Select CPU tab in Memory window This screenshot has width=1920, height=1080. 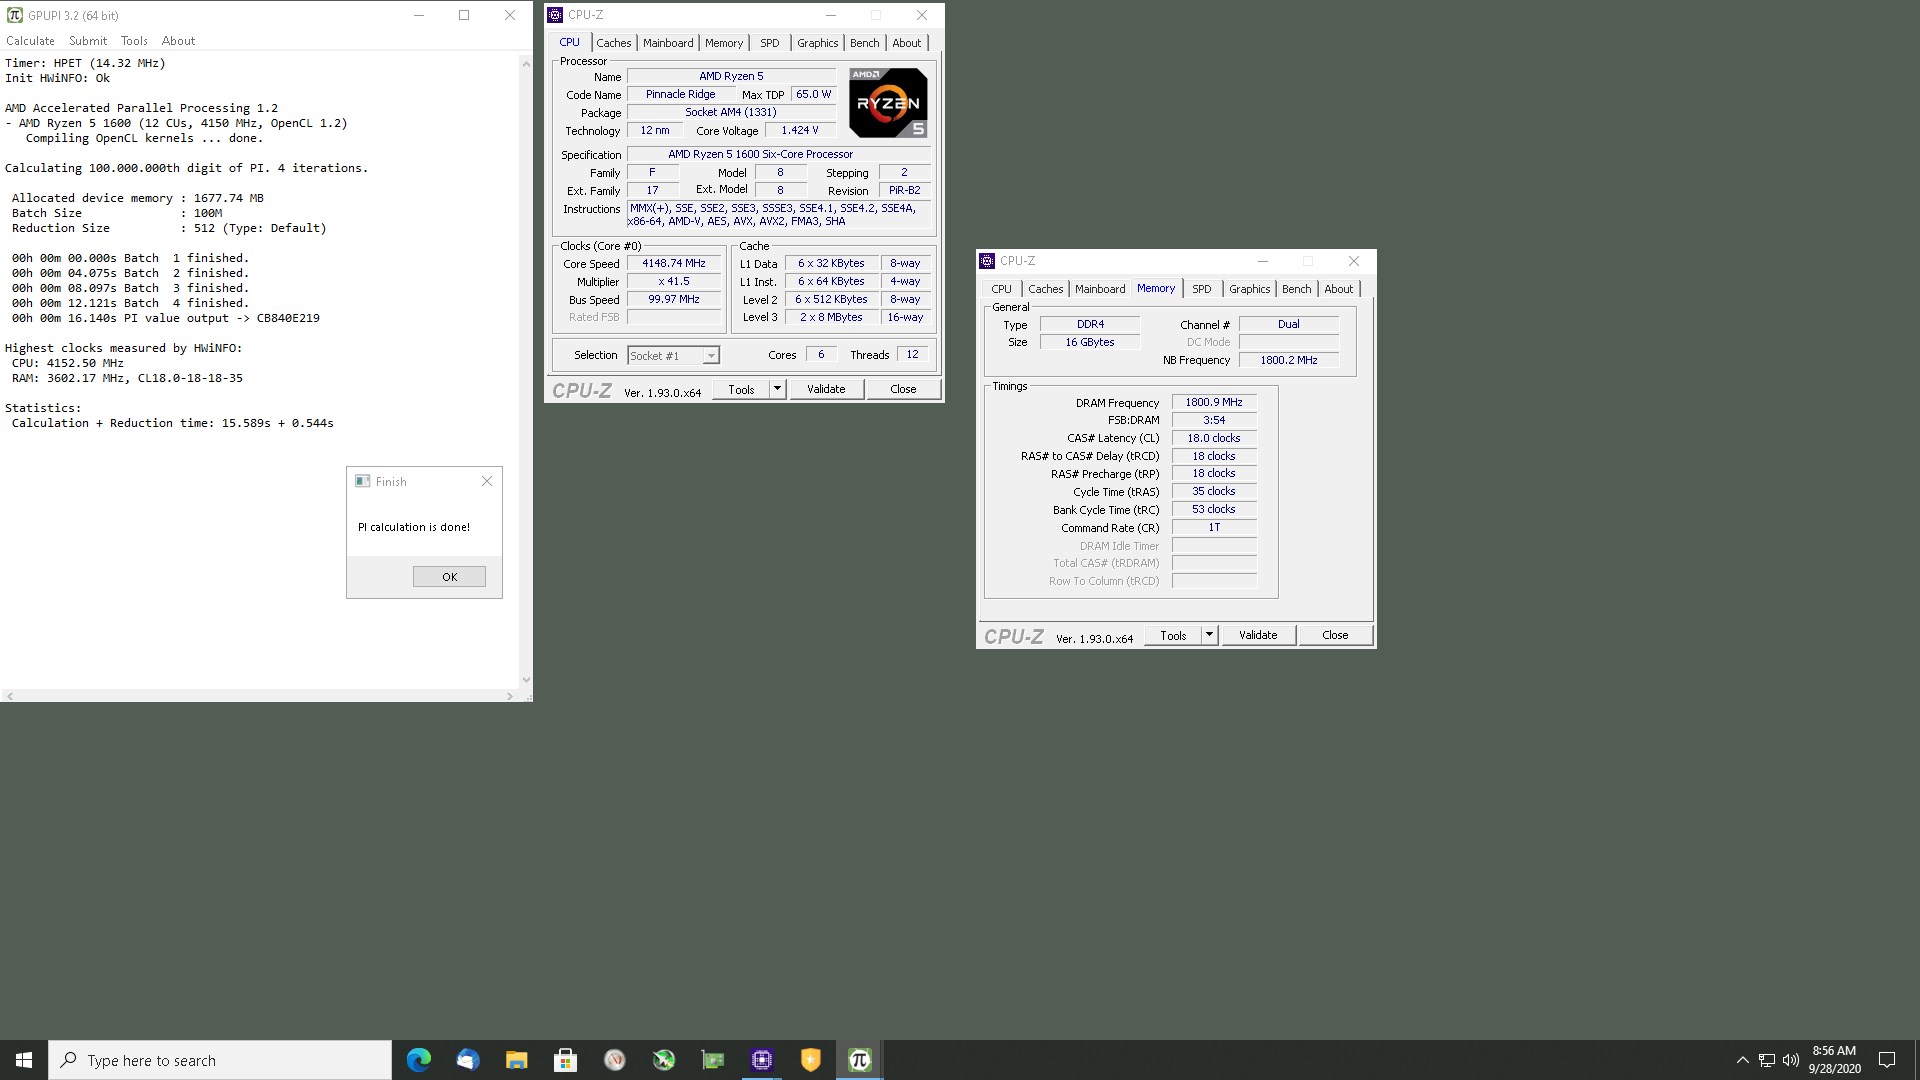point(1001,289)
